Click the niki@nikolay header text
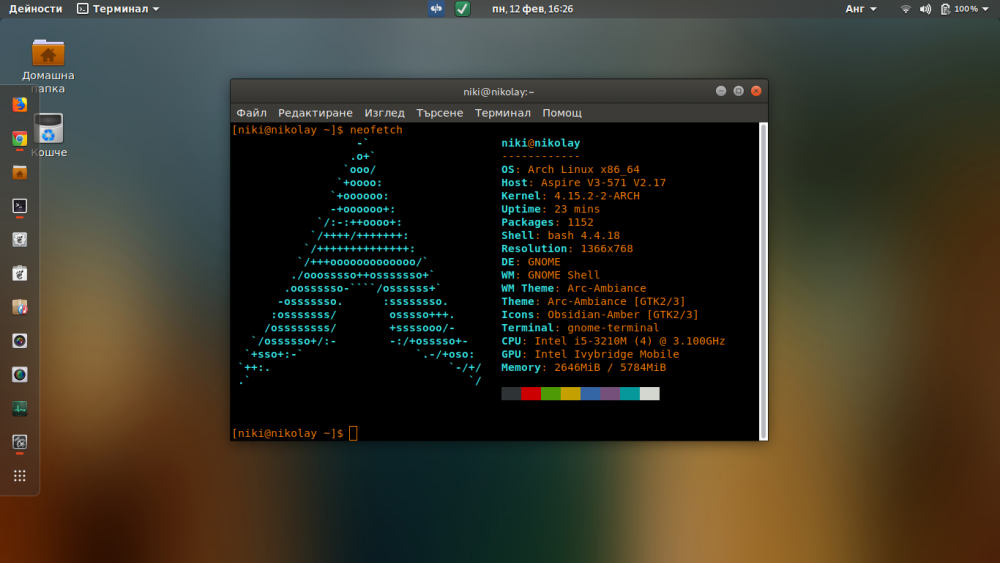Viewport: 1000px width, 563px height. (x=541, y=143)
